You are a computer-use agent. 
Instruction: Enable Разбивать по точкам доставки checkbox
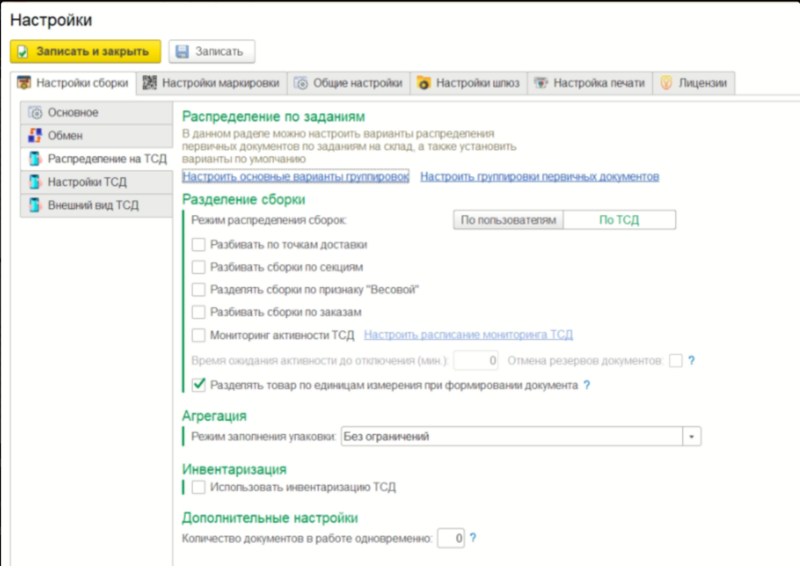tap(199, 244)
